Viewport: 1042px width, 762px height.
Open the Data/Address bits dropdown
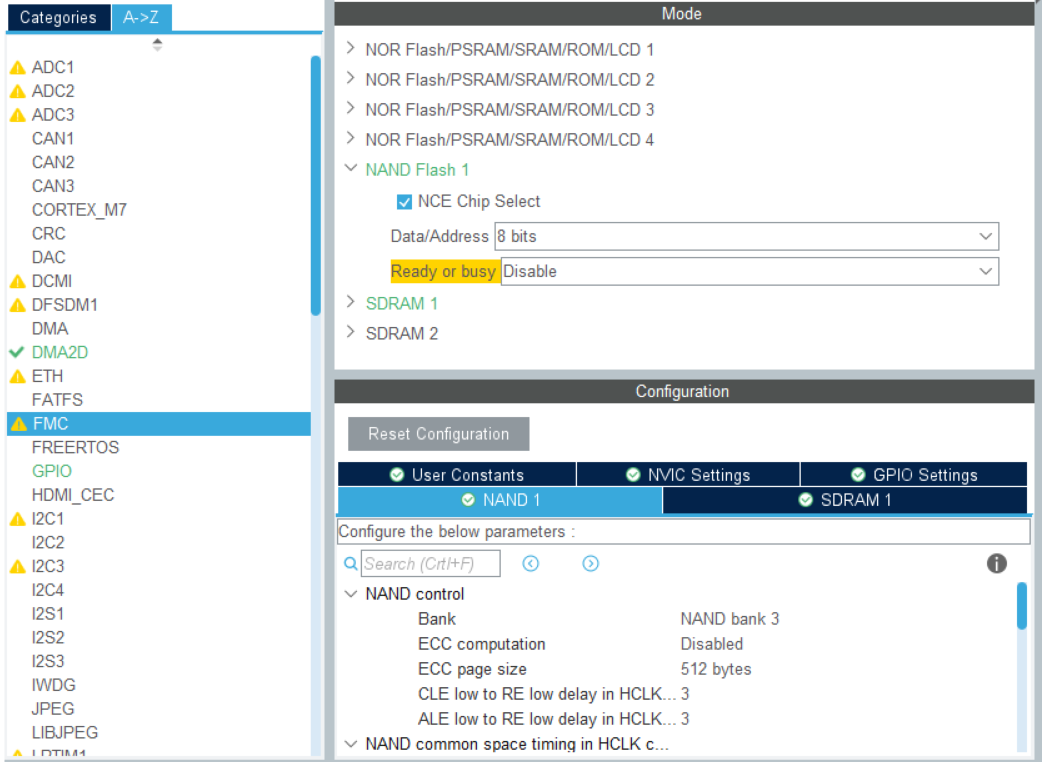pyautogui.click(x=986, y=236)
